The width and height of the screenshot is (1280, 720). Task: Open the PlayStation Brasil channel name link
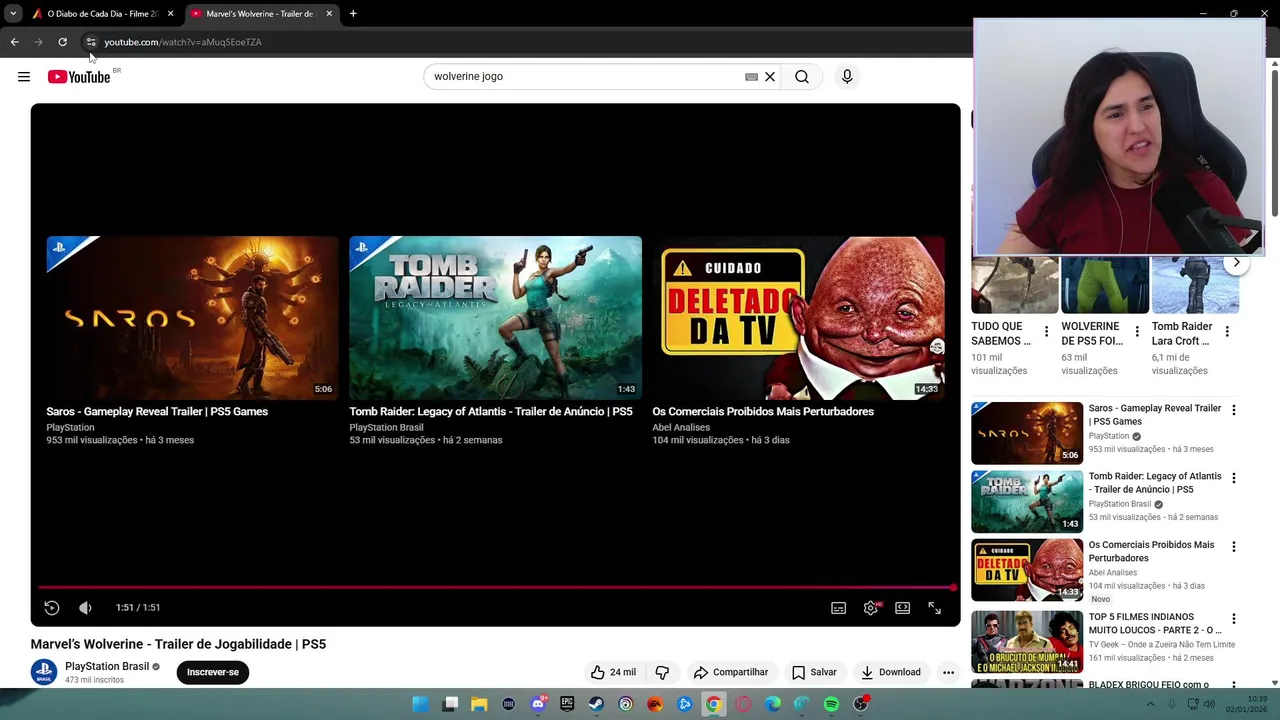[107, 666]
